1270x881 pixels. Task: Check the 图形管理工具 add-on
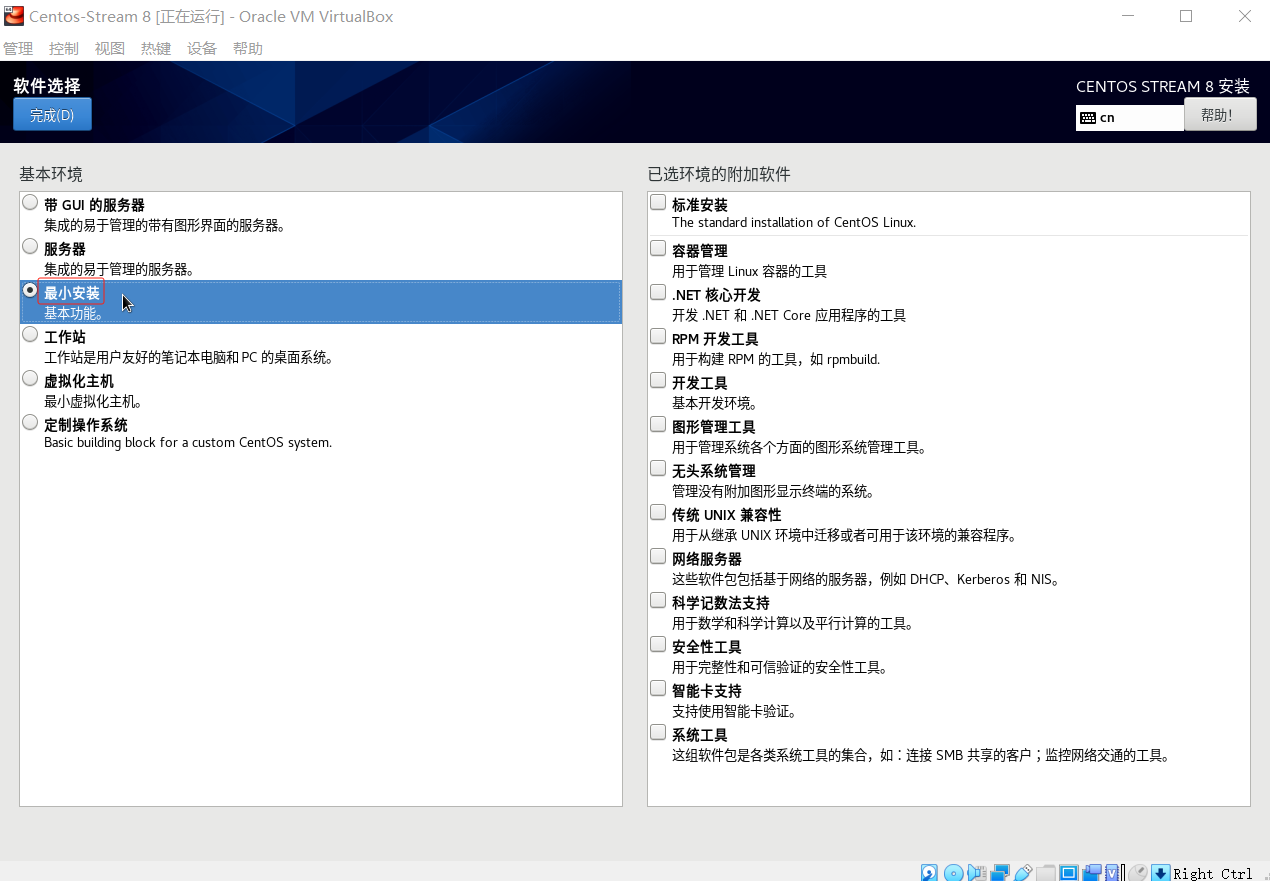[658, 424]
